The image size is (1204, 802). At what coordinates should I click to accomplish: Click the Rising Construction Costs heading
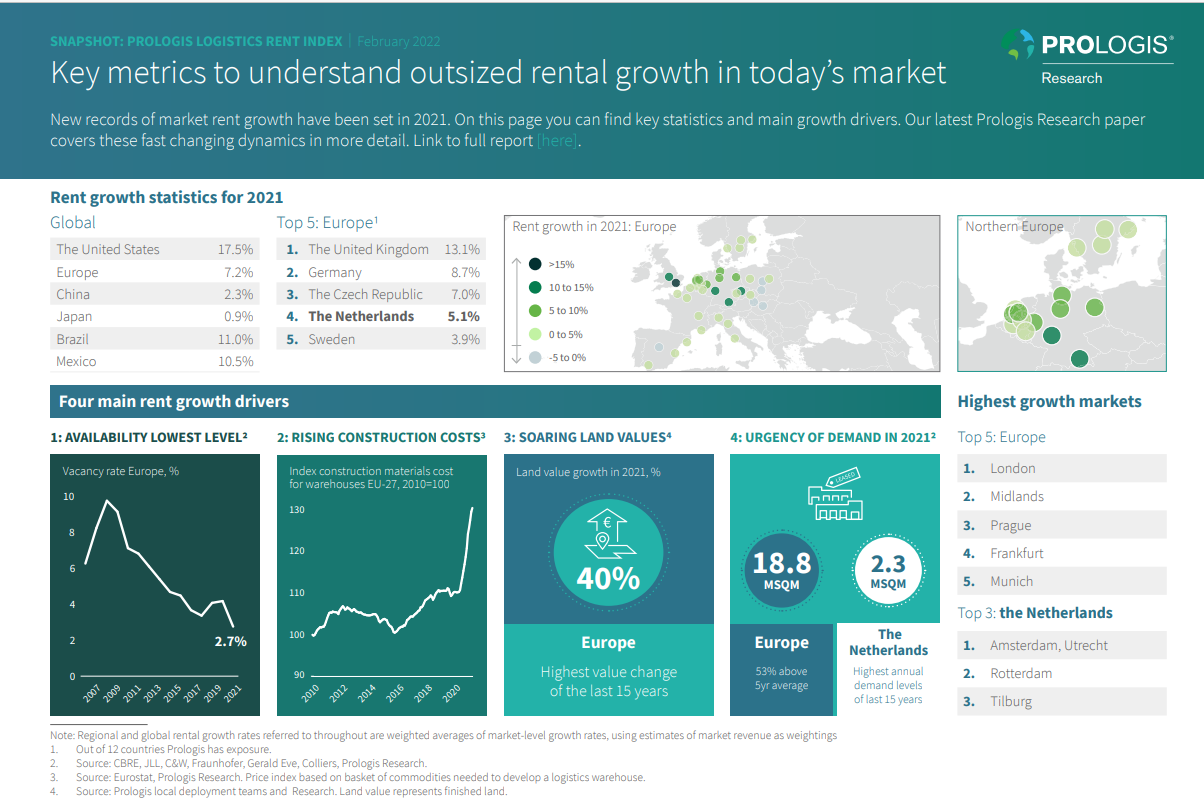point(381,437)
